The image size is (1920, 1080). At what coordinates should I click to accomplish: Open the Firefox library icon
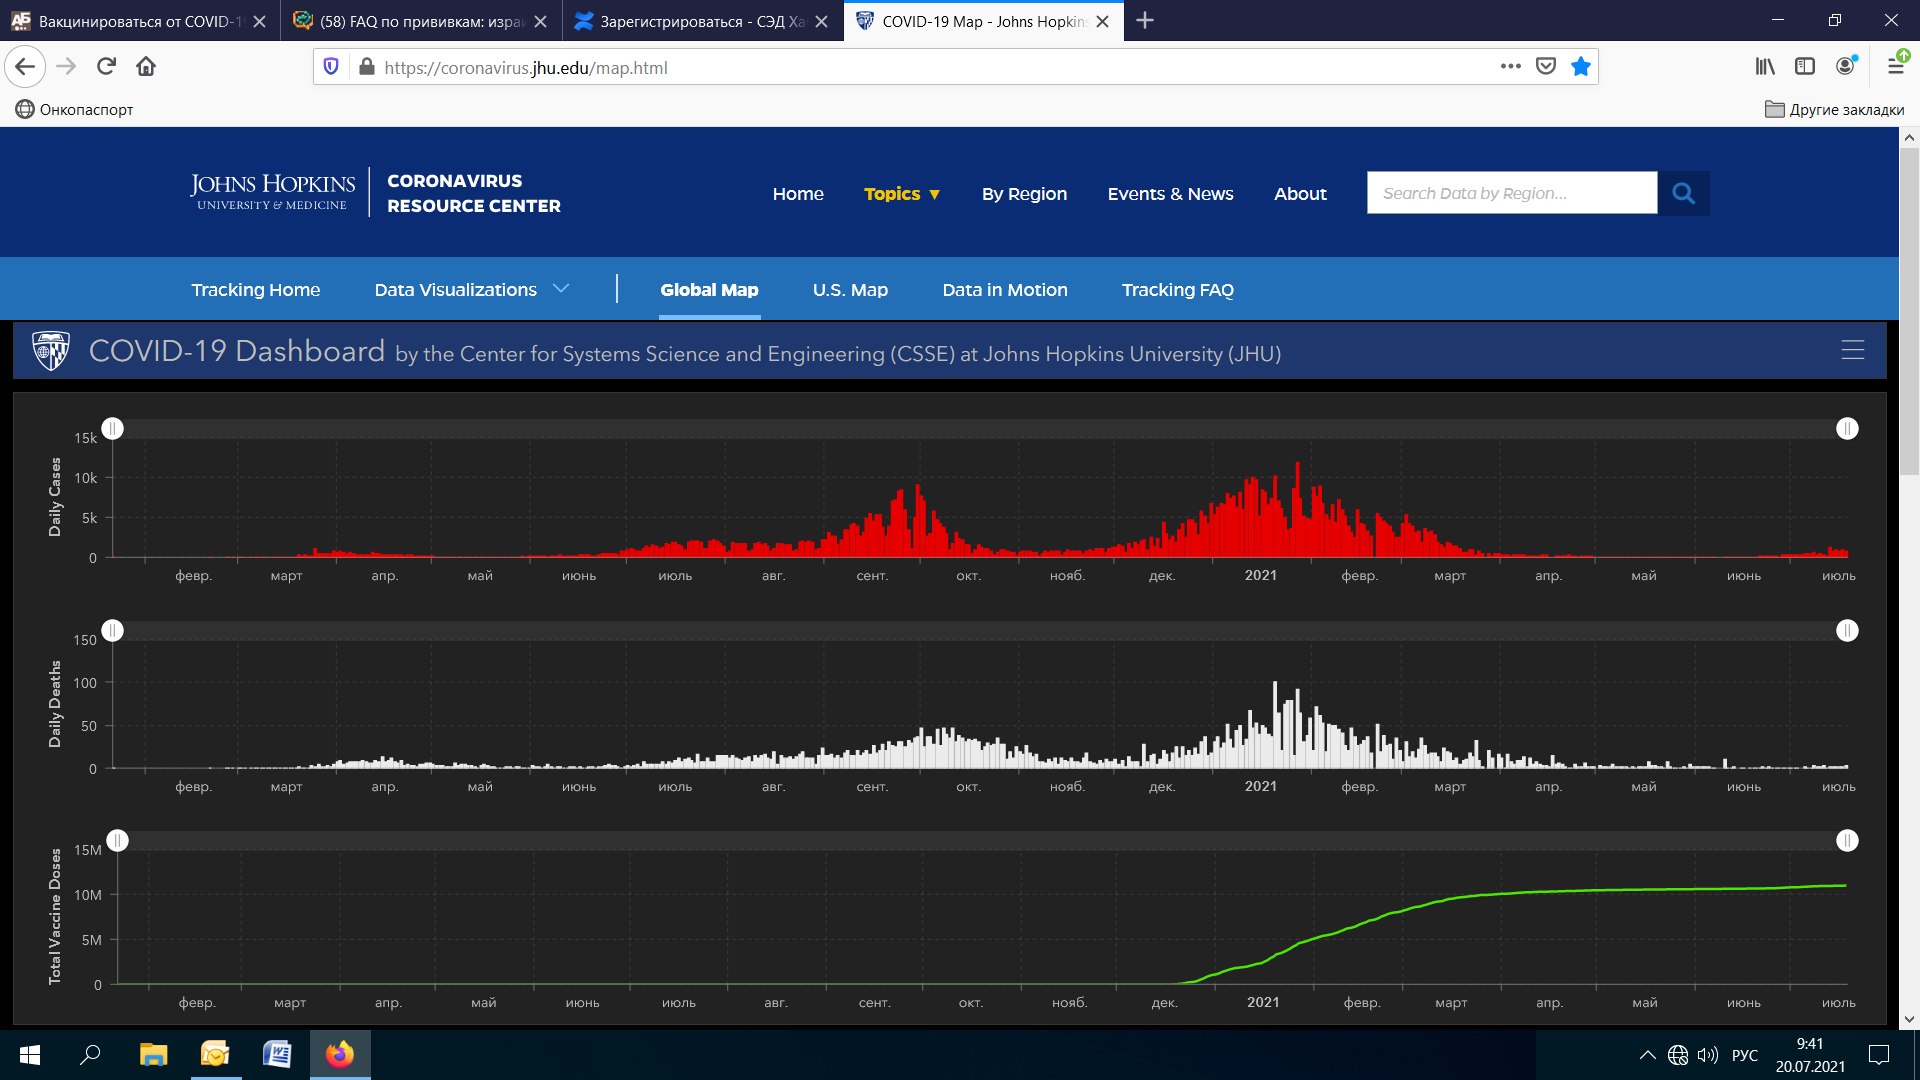1765,66
